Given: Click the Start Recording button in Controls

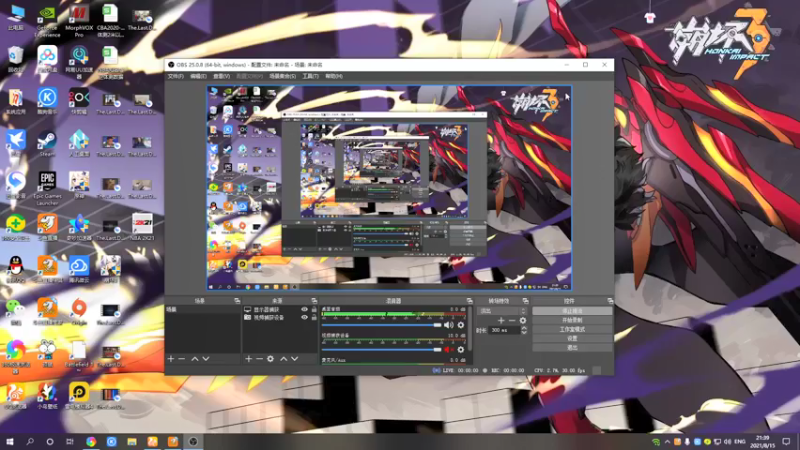Looking at the screenshot, I should coord(572,320).
